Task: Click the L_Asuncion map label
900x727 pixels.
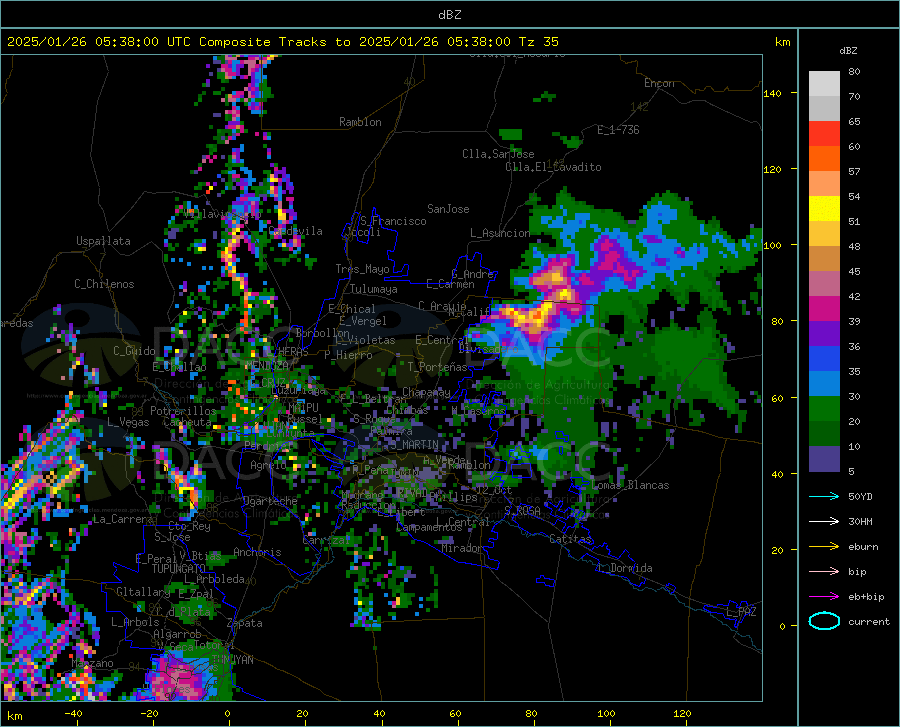Action: click(500, 233)
